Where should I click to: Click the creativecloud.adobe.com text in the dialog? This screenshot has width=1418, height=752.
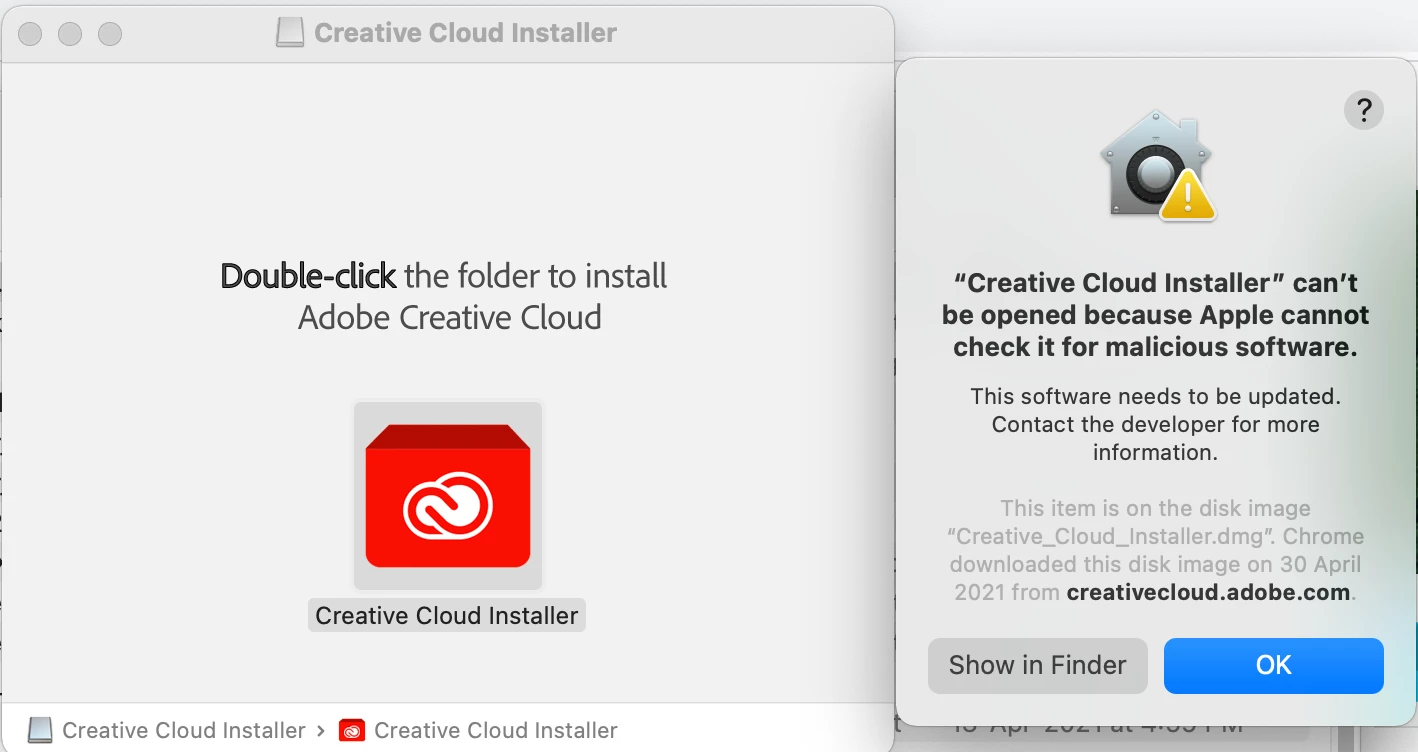point(1209,592)
